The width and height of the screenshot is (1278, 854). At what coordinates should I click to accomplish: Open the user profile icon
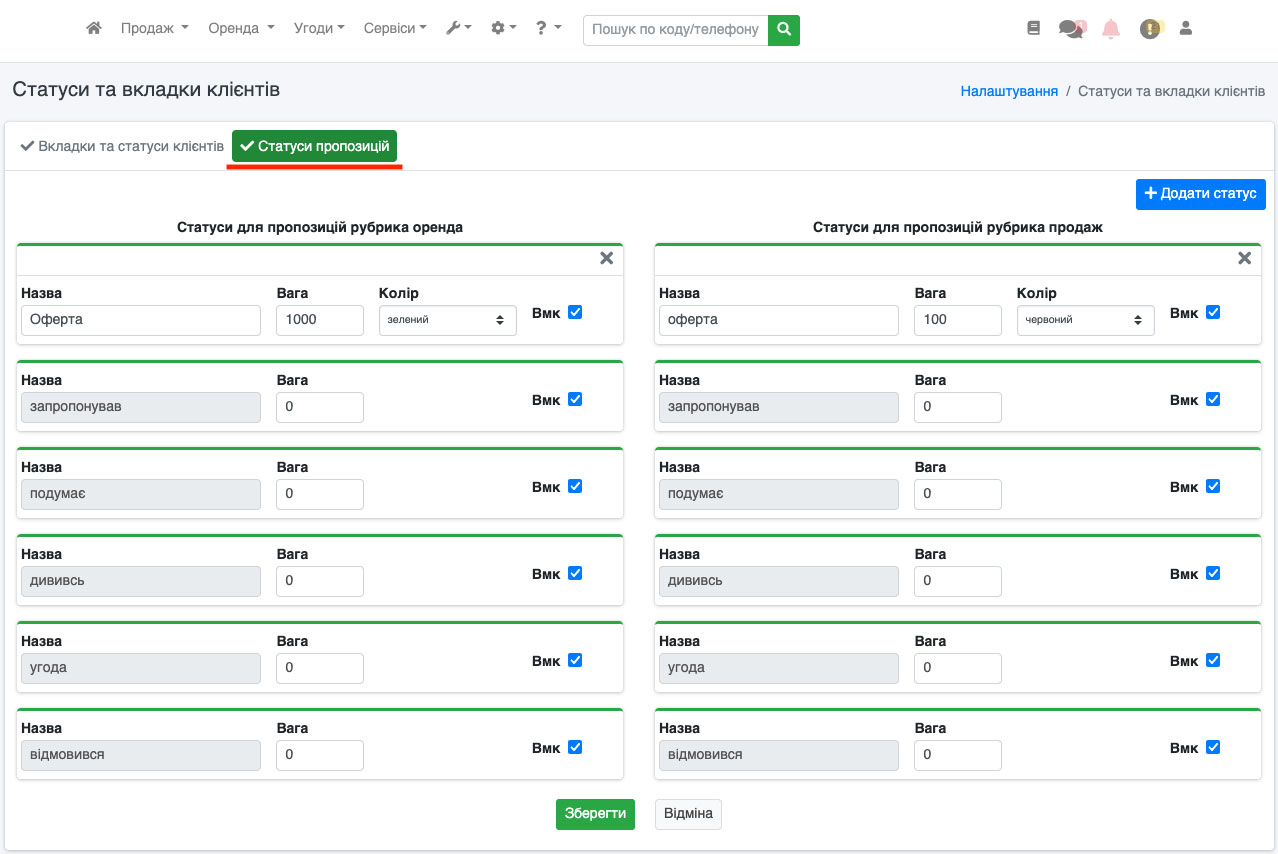click(1186, 29)
